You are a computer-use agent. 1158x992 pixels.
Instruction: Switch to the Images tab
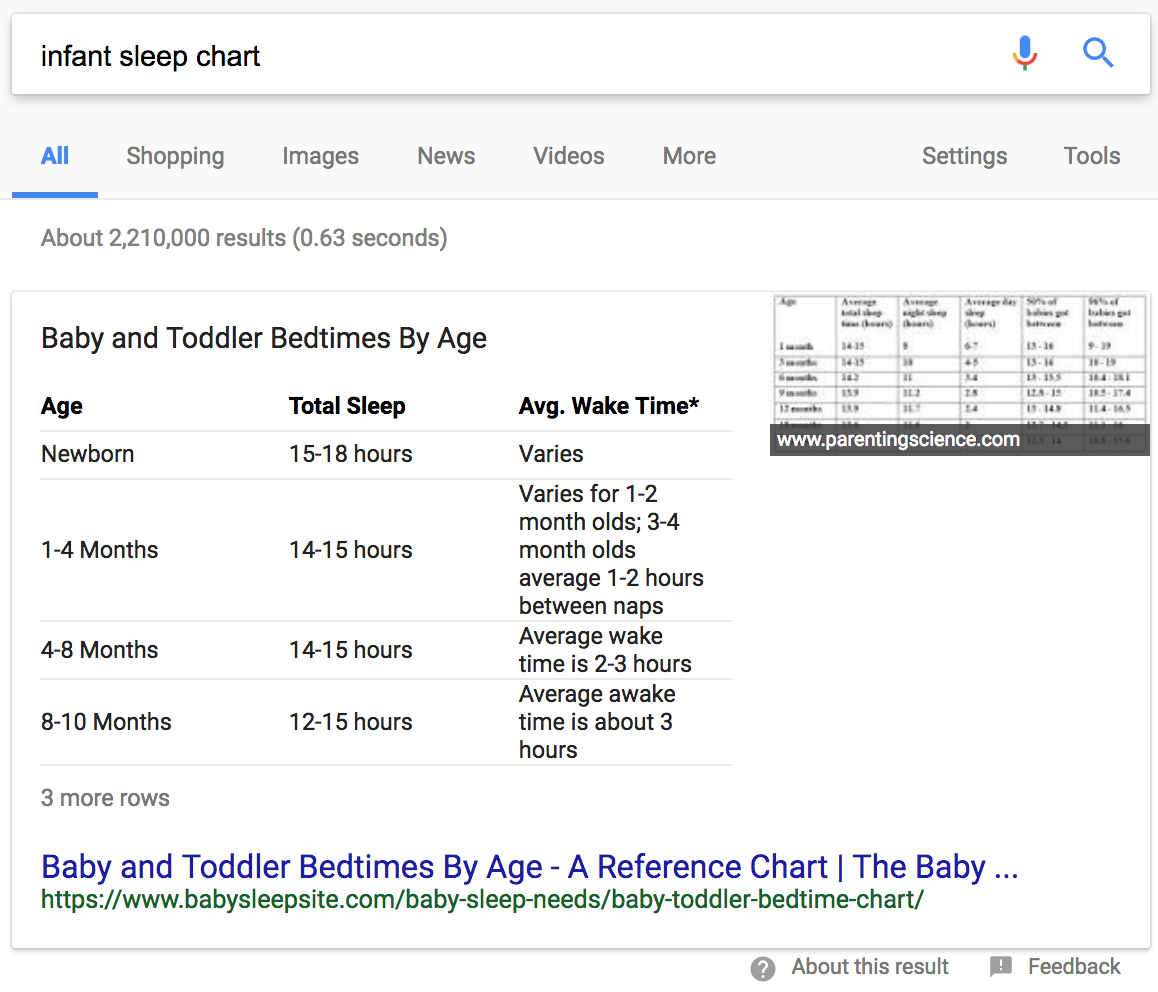click(320, 156)
